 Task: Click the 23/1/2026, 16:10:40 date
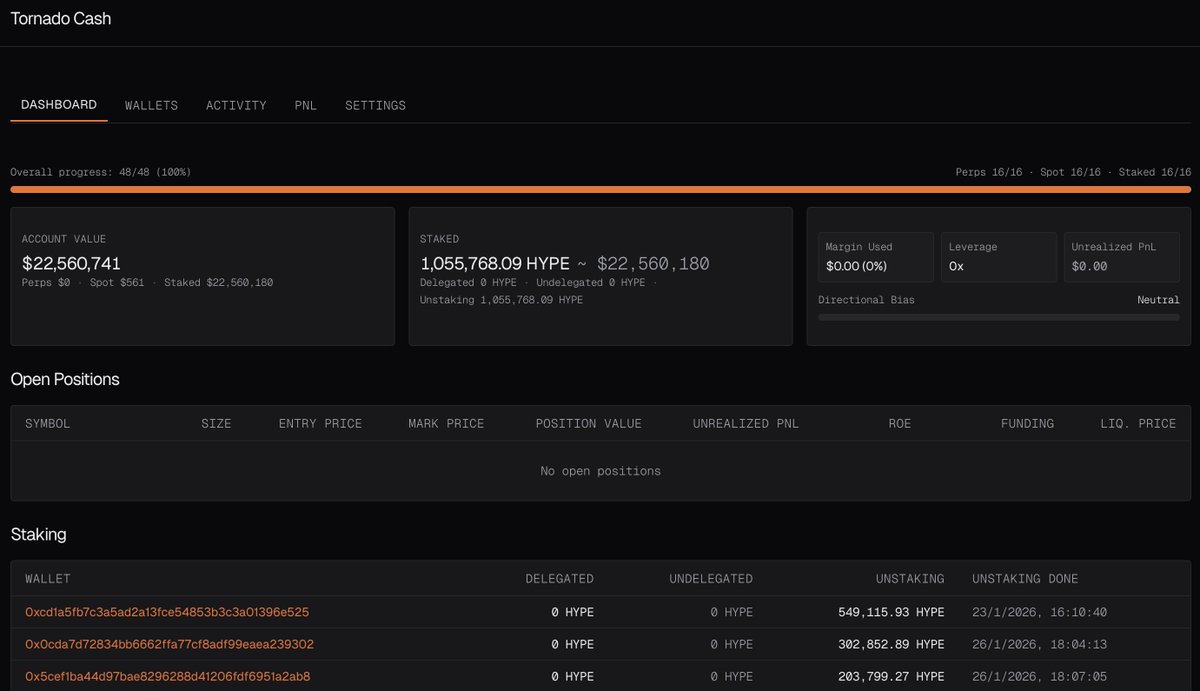tap(1039, 612)
